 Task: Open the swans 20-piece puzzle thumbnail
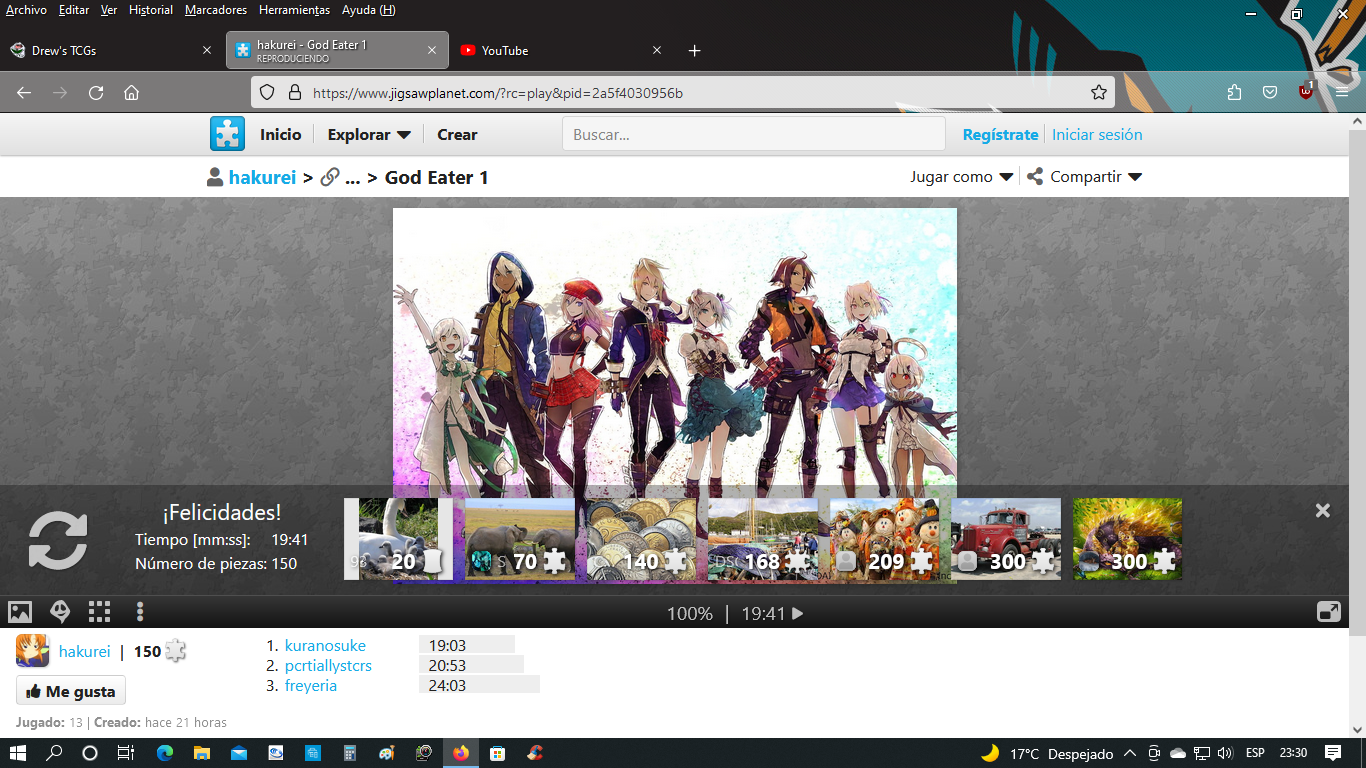coord(399,539)
